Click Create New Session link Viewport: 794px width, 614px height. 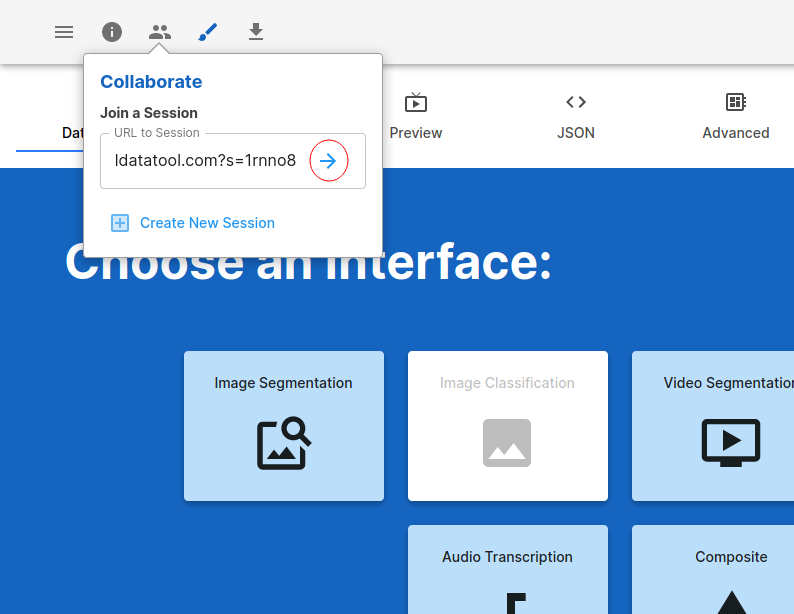(207, 223)
